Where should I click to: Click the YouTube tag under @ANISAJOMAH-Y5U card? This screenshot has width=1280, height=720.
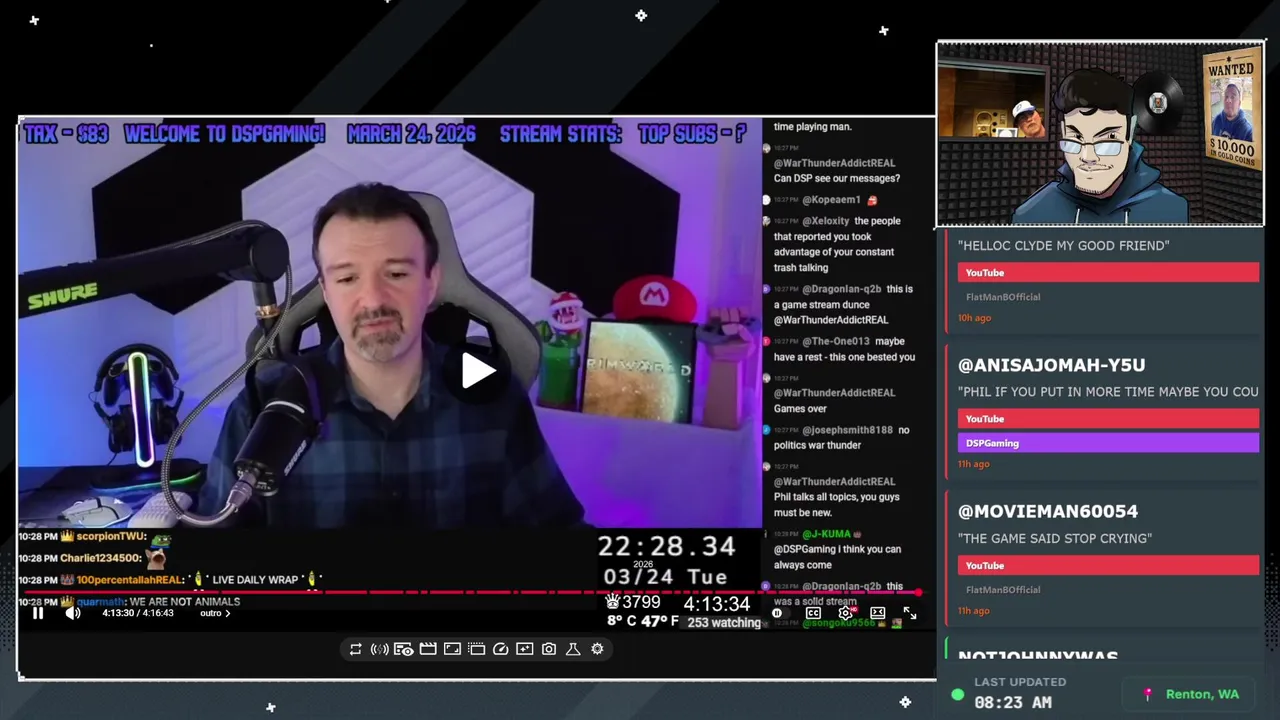[x=1108, y=419]
